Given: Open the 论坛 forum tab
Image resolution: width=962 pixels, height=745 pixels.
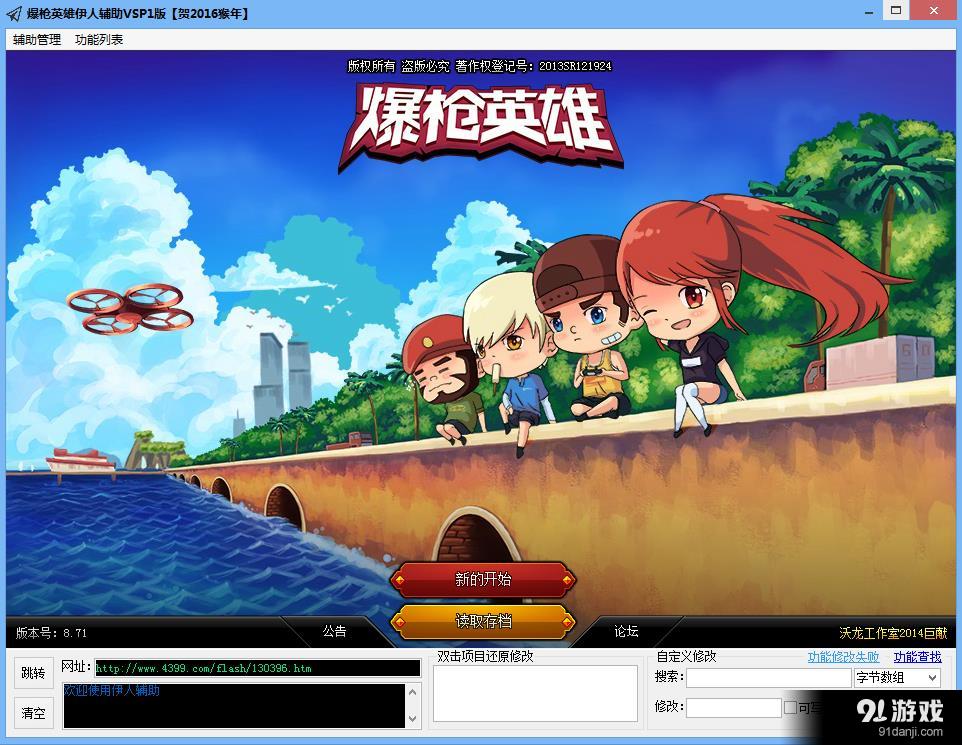Looking at the screenshot, I should click(626, 631).
